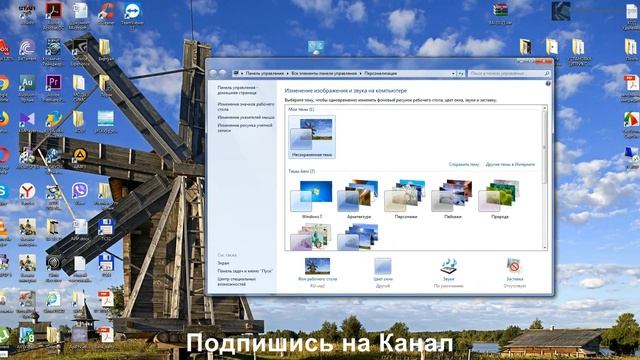
Task: Open CCleaner desktop shortcut
Action: 106,11
